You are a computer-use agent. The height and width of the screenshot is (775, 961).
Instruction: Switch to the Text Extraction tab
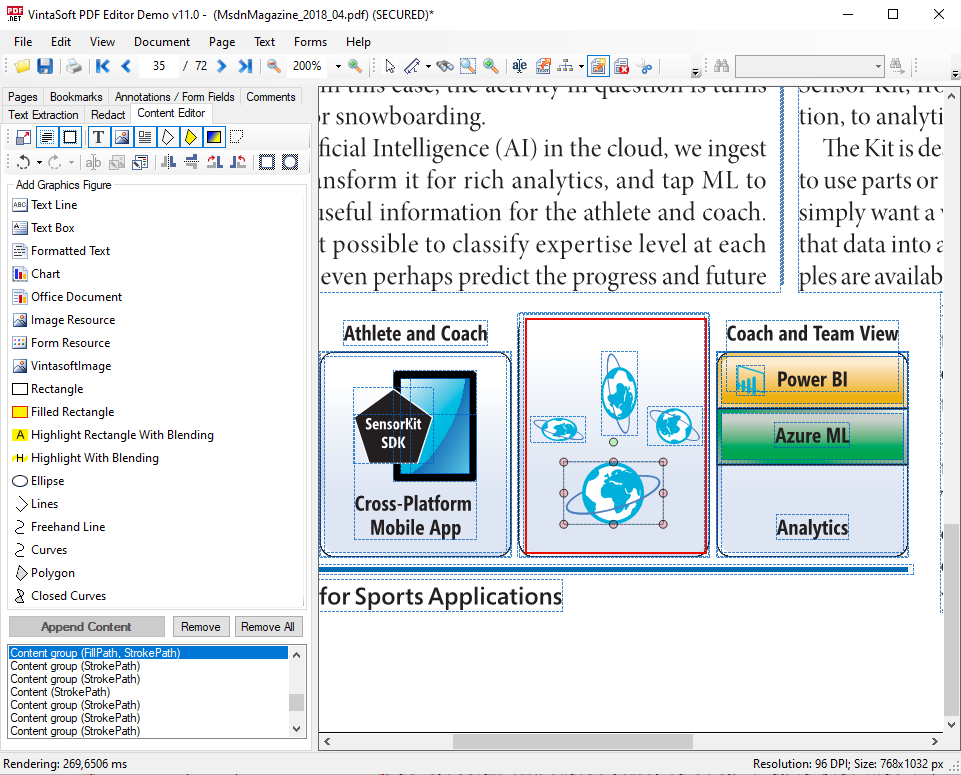point(43,115)
